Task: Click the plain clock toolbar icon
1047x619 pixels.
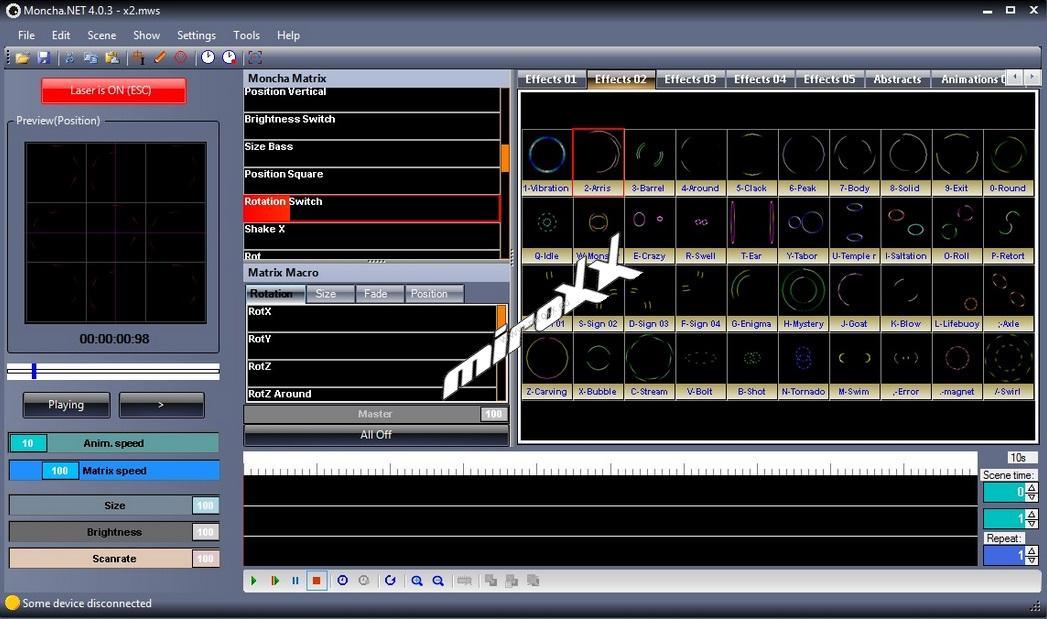Action: click(208, 58)
